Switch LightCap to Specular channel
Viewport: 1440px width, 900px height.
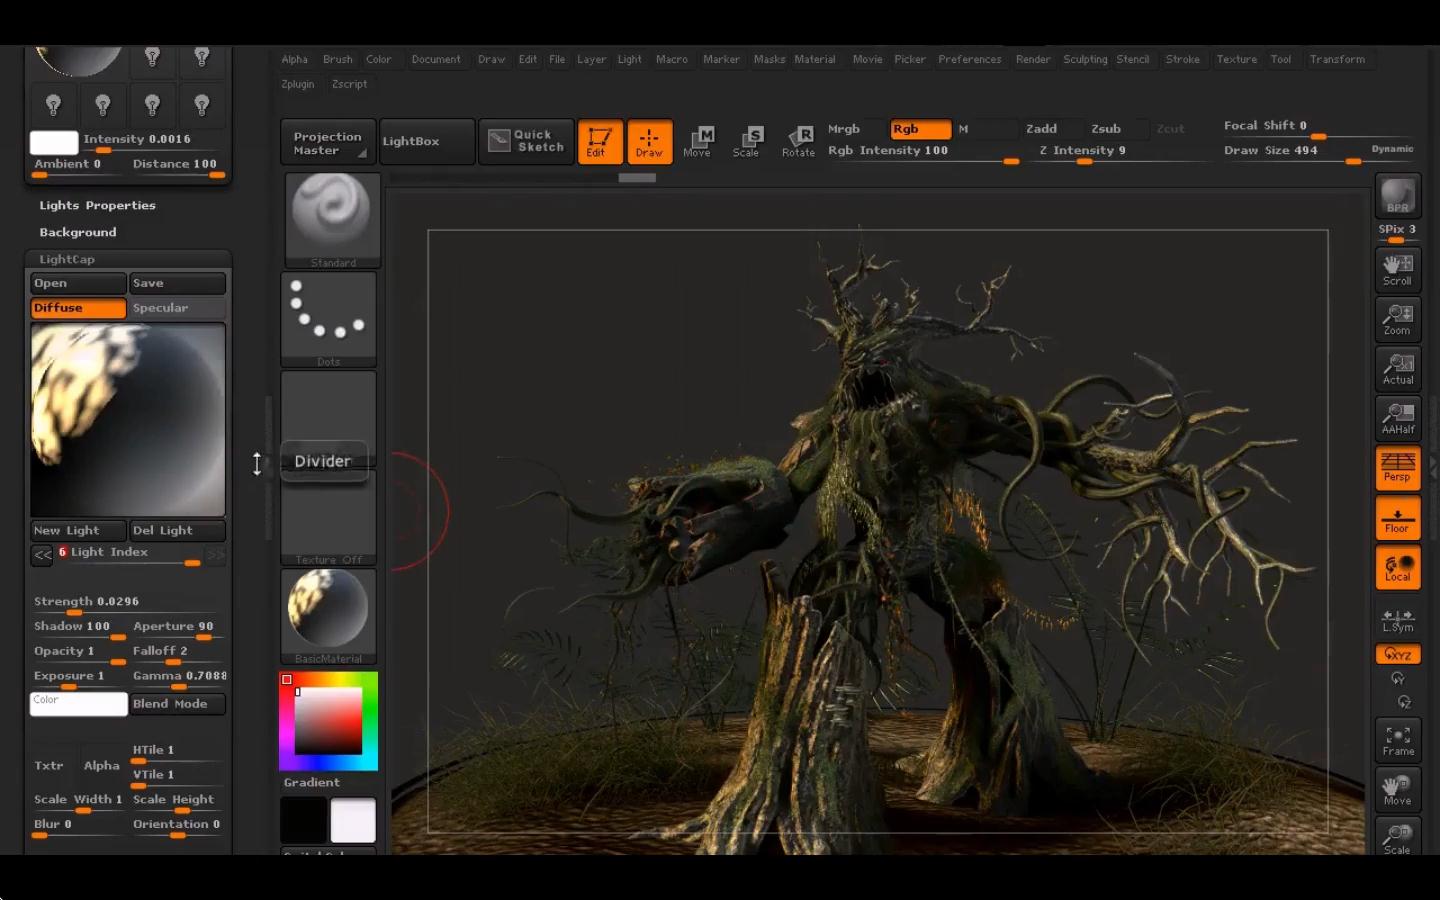coord(177,308)
